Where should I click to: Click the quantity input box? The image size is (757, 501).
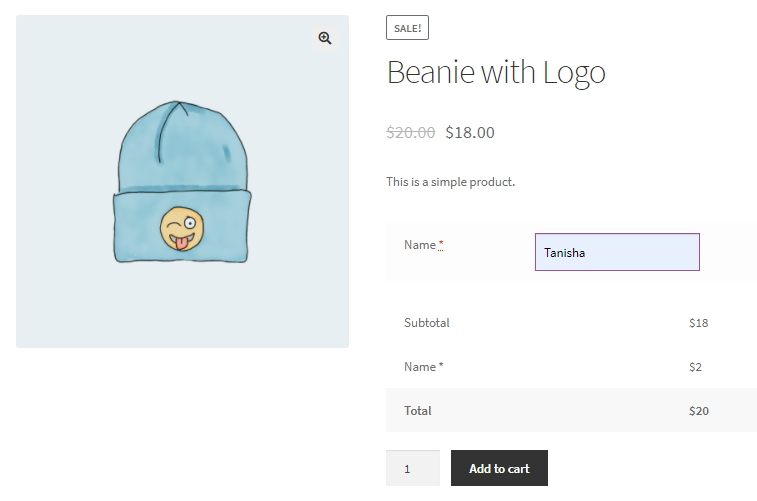pos(412,468)
